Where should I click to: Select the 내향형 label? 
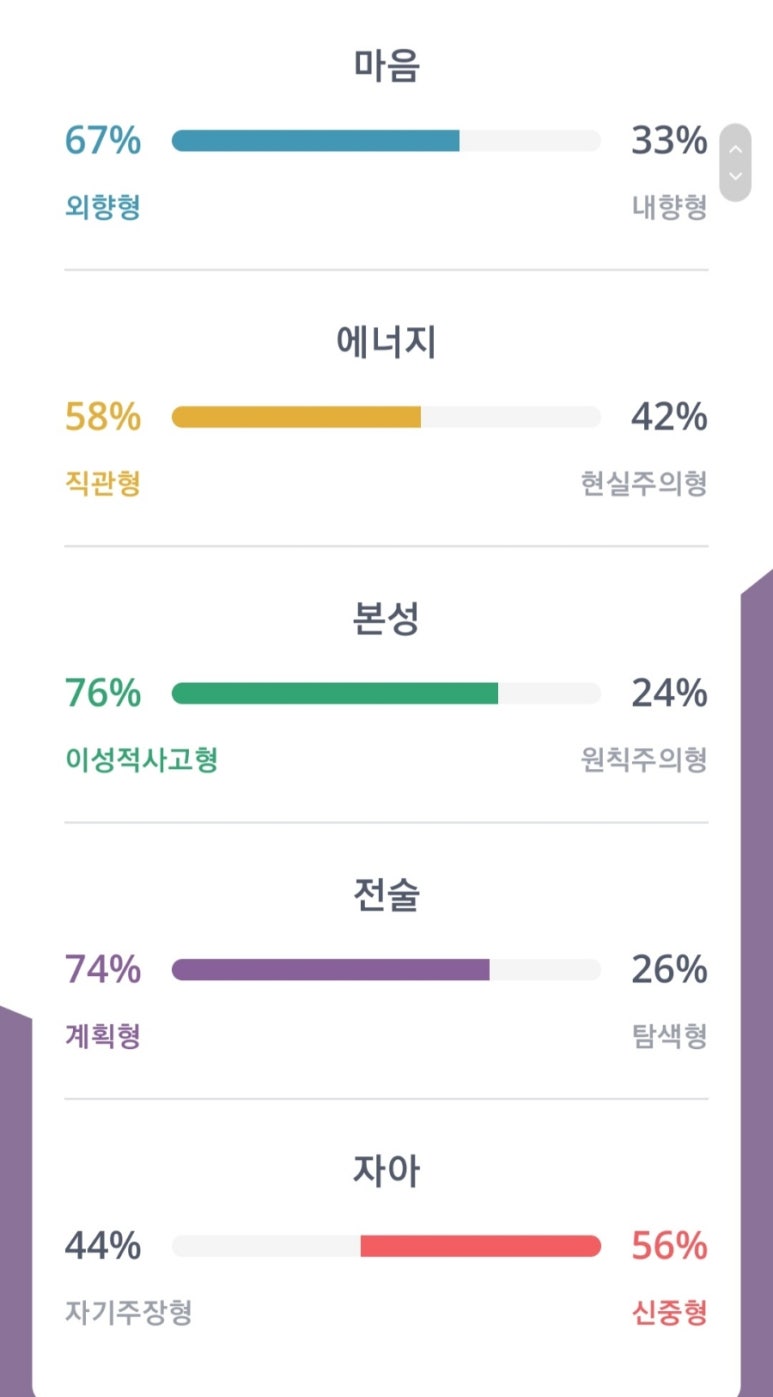(669, 207)
